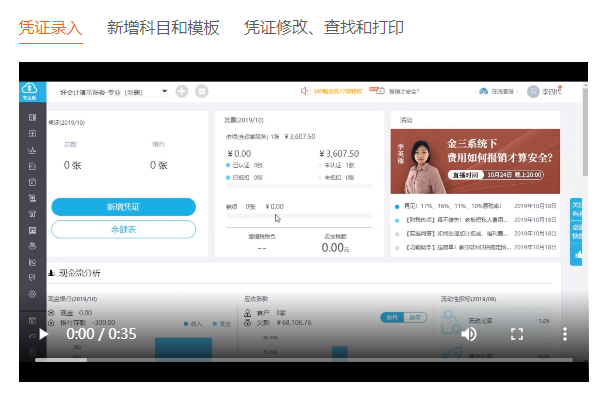Open the 金三系统下 live banner image

[x=475, y=161]
